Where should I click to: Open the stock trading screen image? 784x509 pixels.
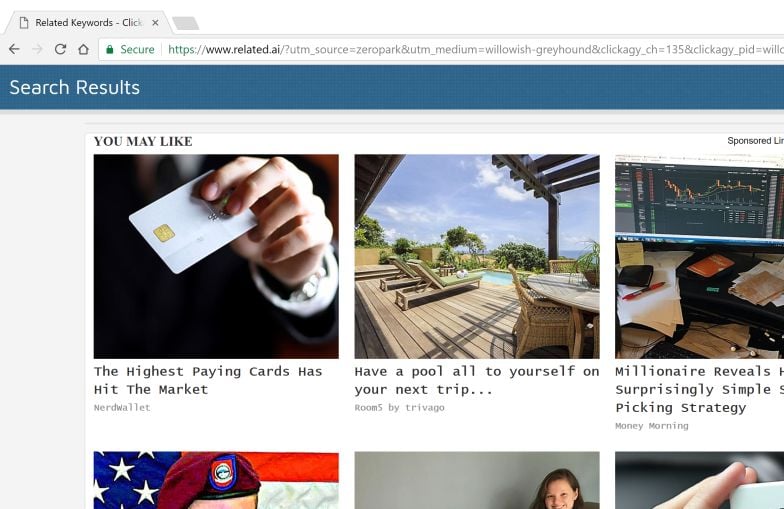coord(700,256)
